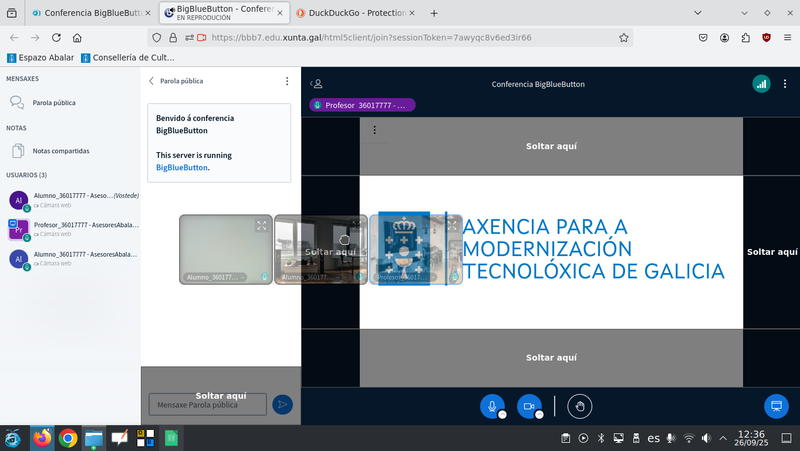Adjust system volume from the tray speaker

coord(709,438)
